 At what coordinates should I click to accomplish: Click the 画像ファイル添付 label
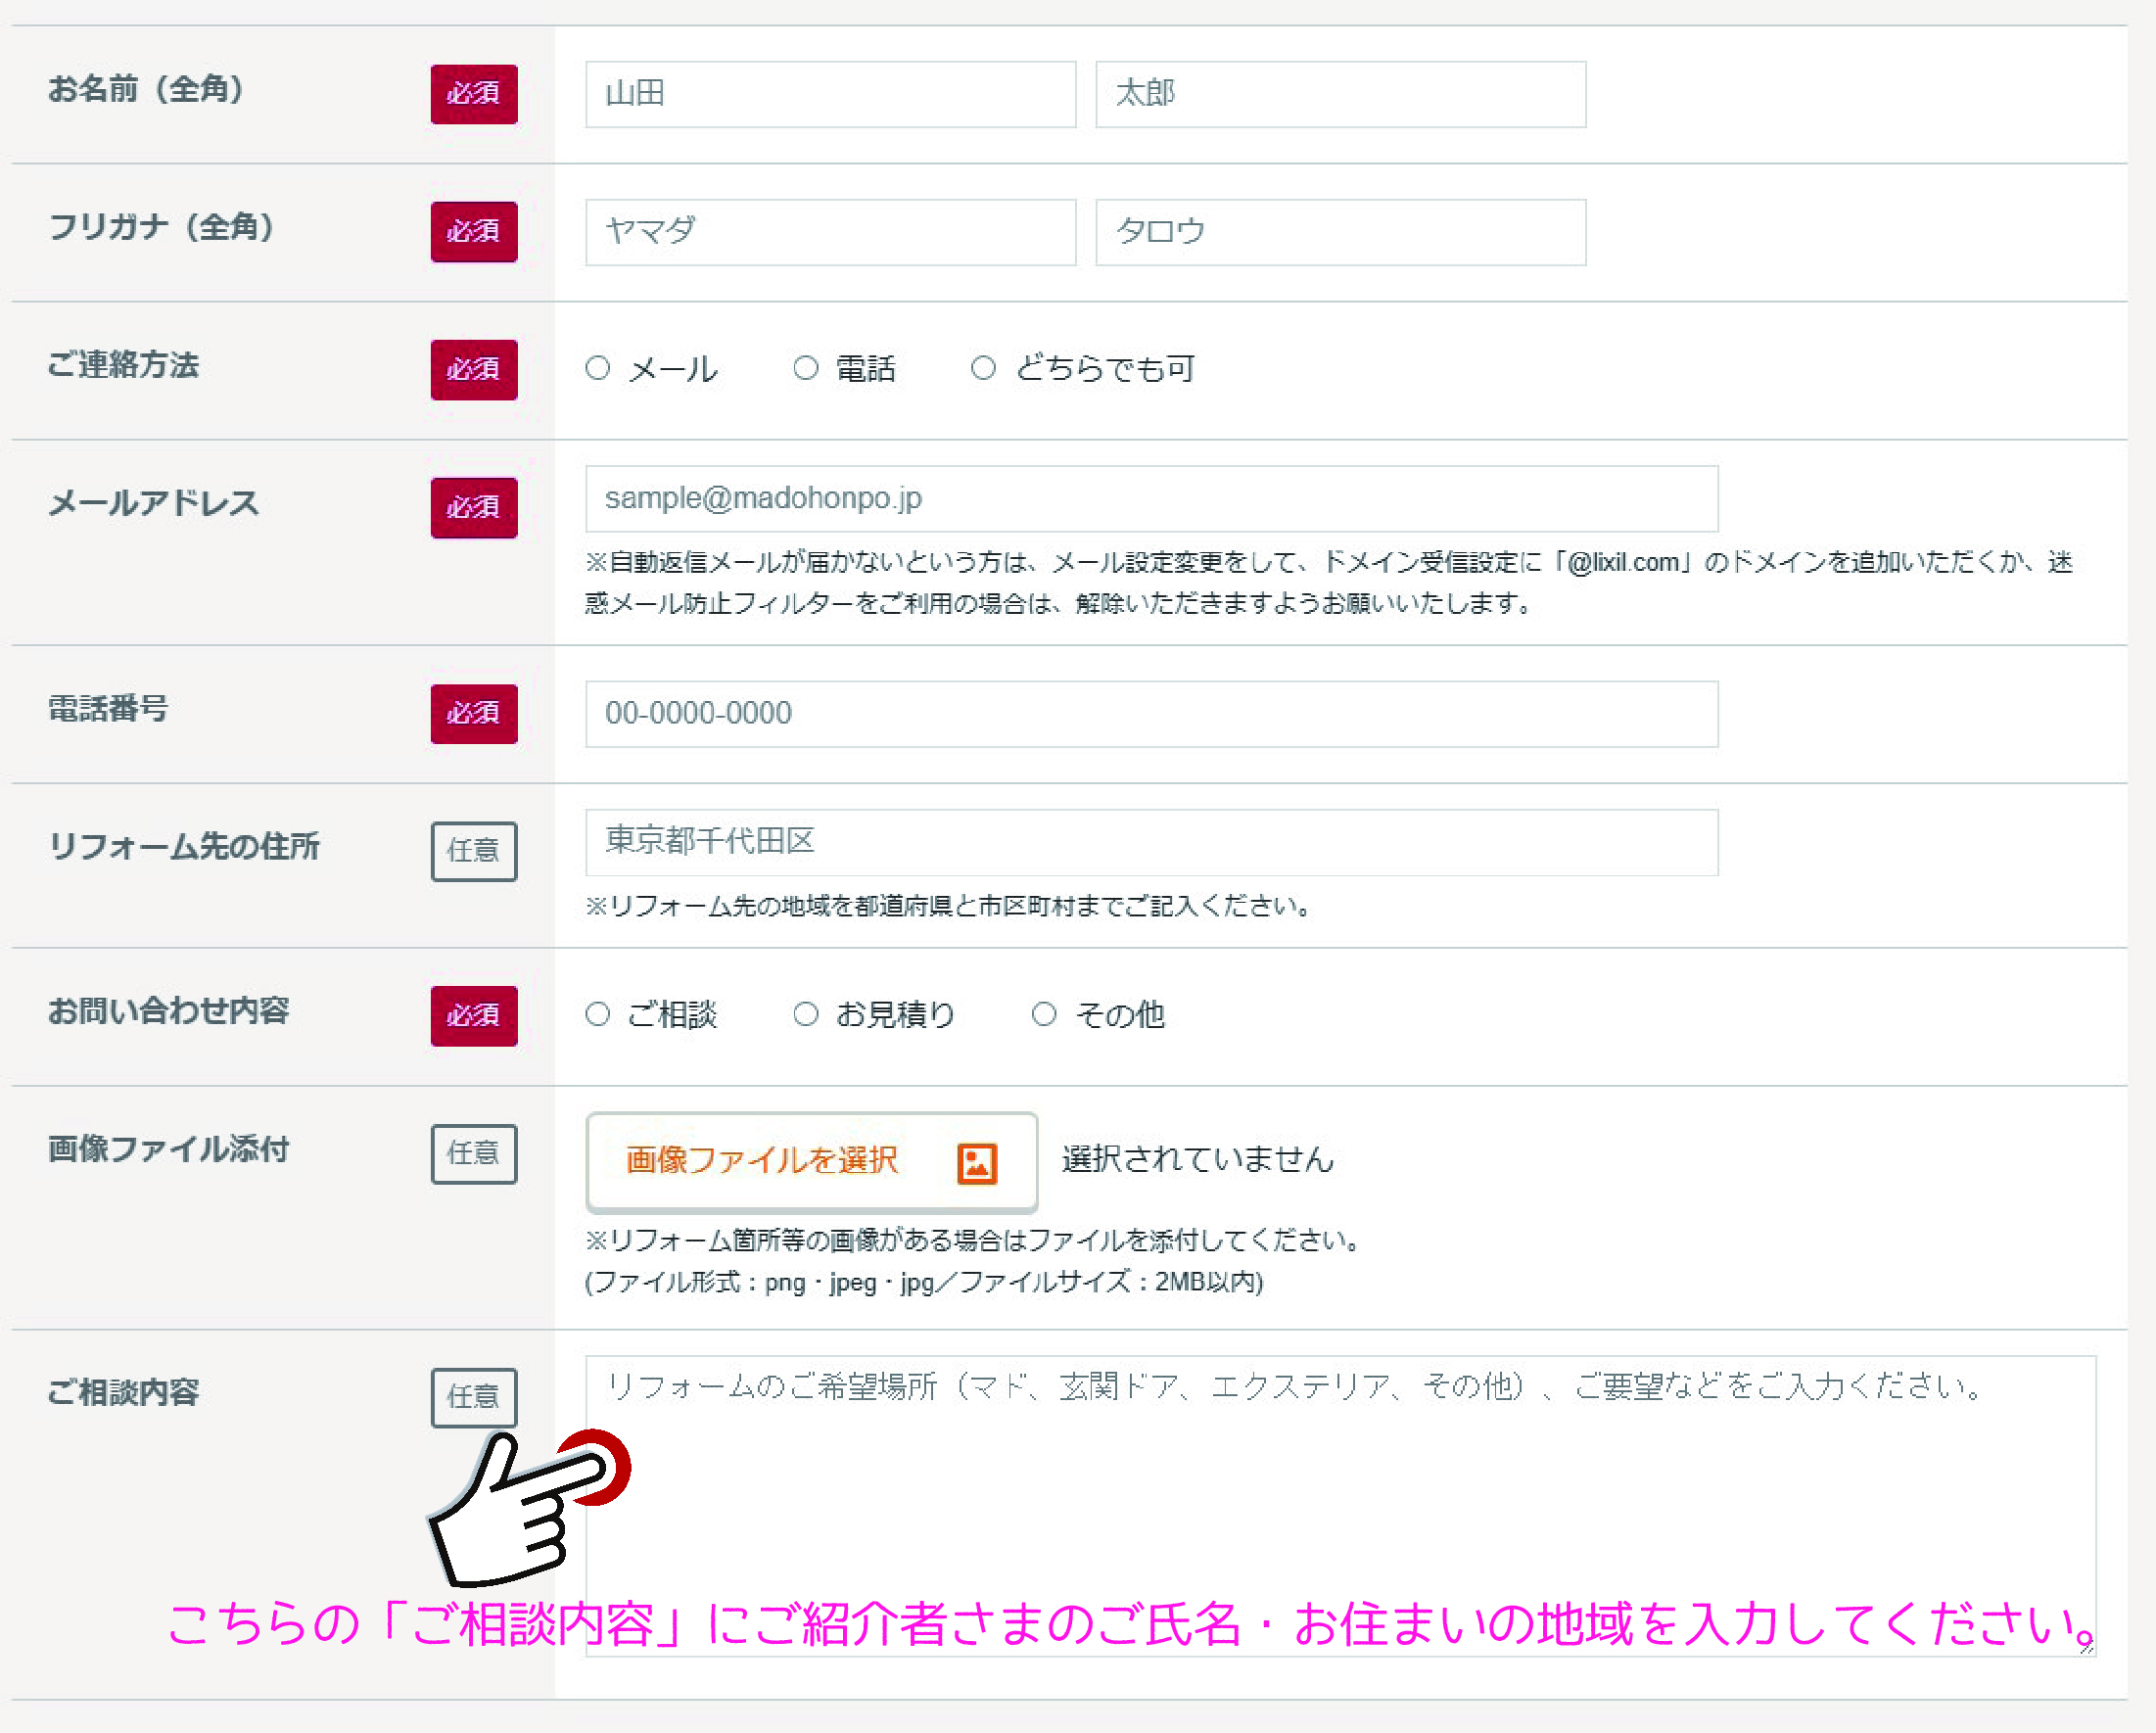[x=169, y=1149]
